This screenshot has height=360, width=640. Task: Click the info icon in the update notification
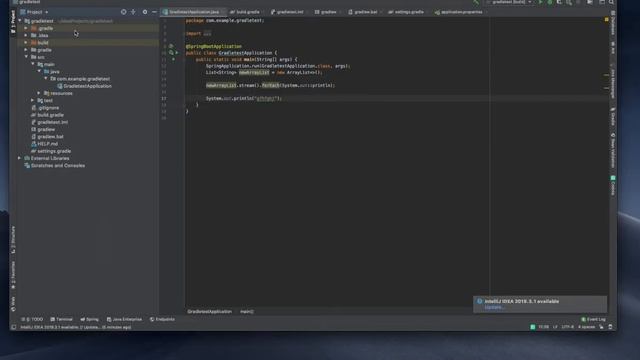(480, 301)
